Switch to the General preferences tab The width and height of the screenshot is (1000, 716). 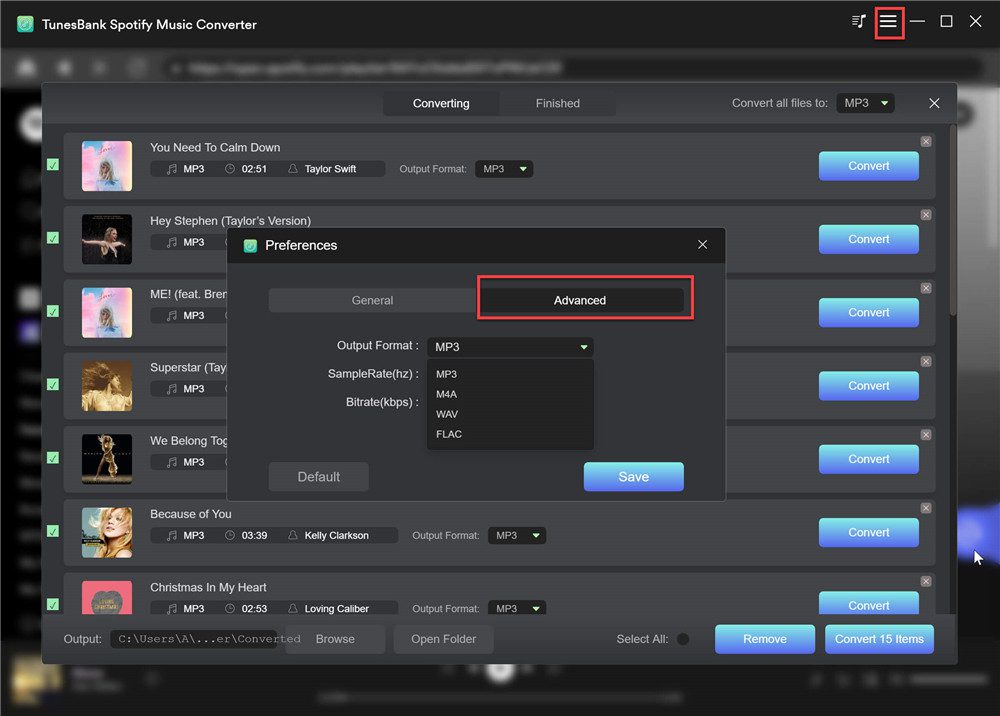pos(372,300)
